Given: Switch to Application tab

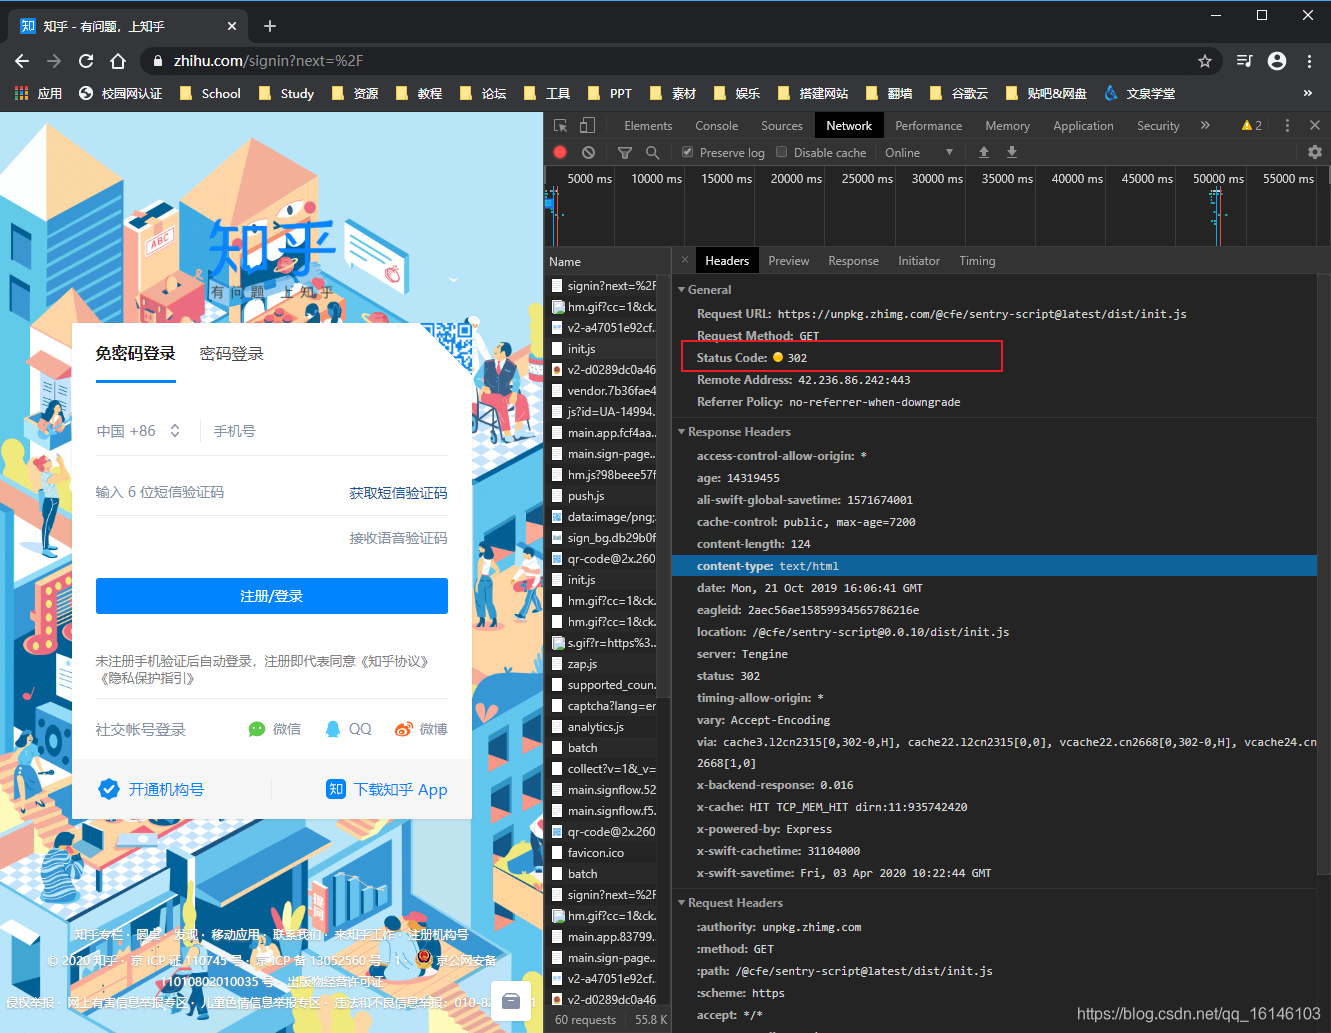Looking at the screenshot, I should pyautogui.click(x=1083, y=125).
